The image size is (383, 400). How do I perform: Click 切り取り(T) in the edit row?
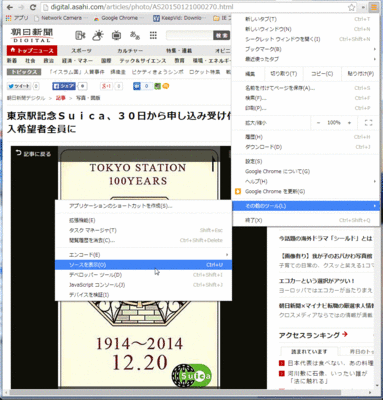coord(283,74)
